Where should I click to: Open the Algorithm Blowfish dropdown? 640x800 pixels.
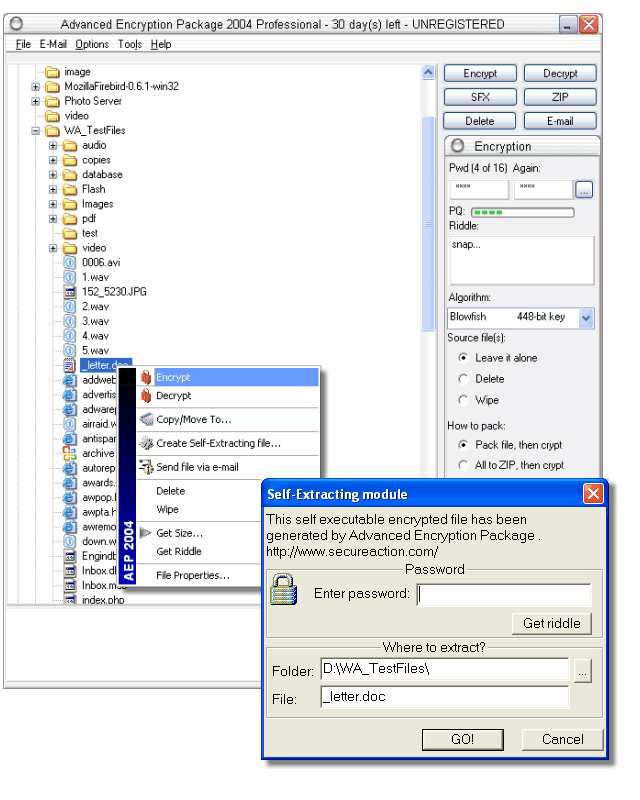coord(586,318)
